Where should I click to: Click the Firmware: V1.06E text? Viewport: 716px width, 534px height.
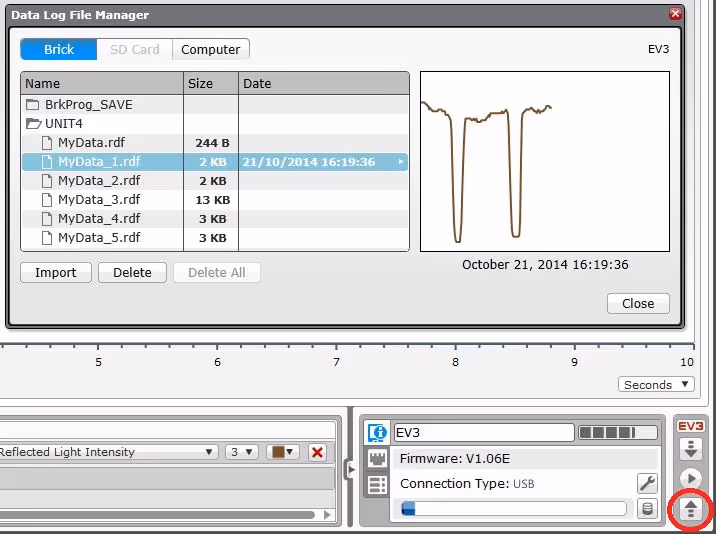455,459
